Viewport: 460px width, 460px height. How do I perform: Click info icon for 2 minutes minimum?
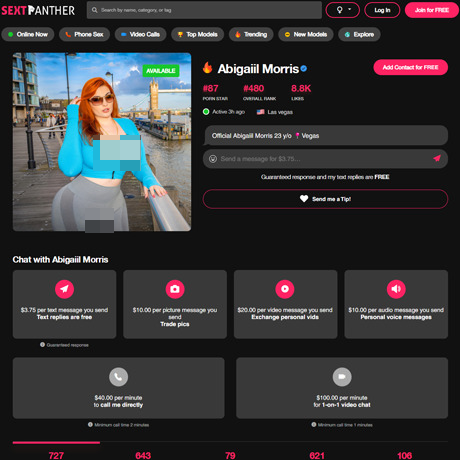(90, 424)
